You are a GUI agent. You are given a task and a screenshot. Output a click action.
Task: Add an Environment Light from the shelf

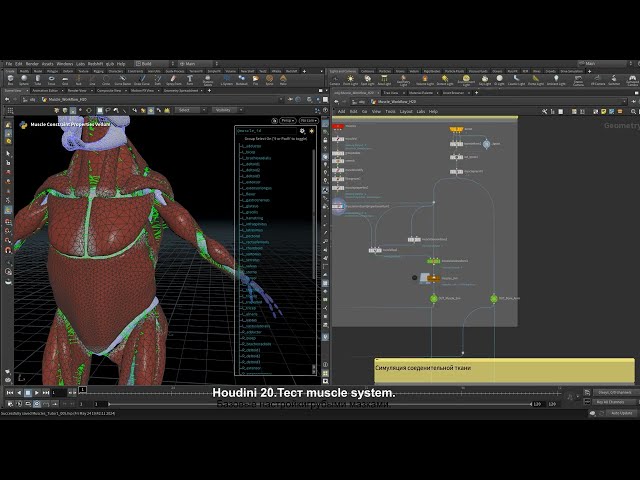[x=466, y=80]
